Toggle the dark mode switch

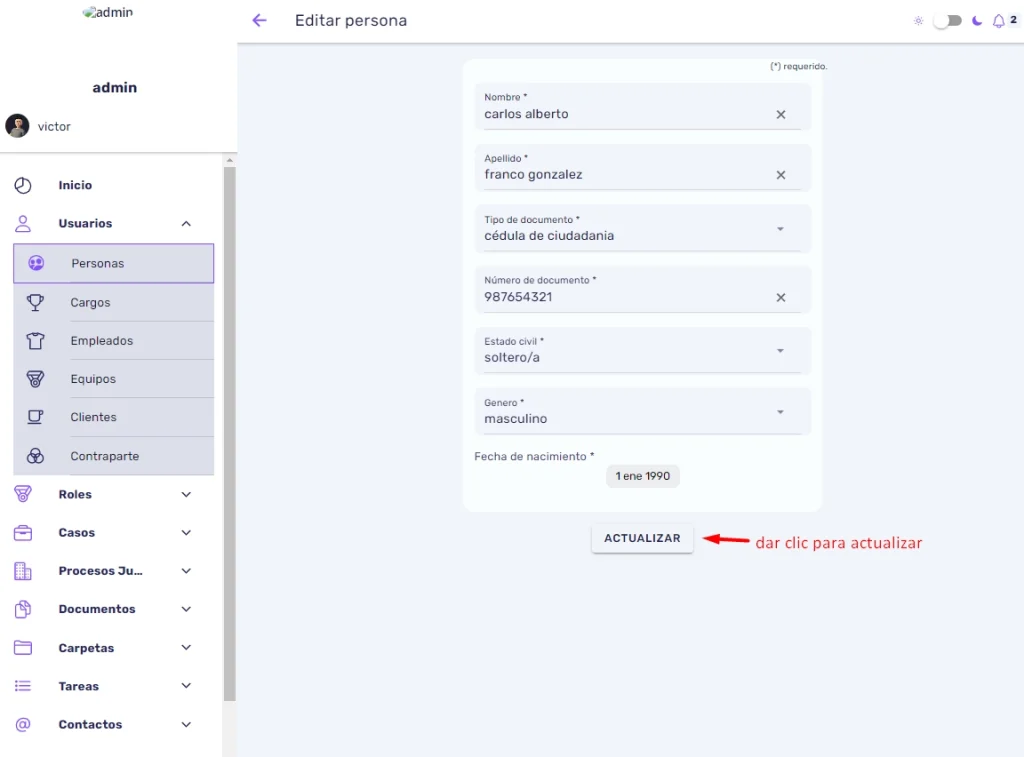[948, 21]
